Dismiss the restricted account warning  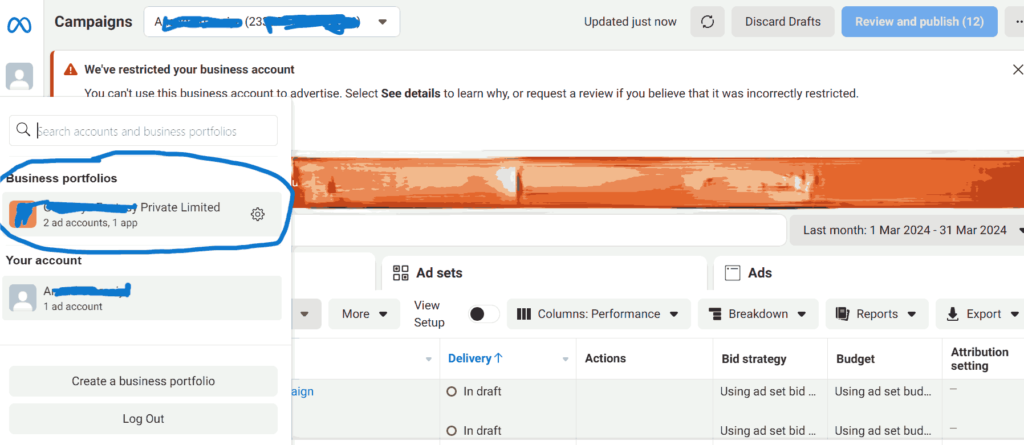click(1017, 70)
